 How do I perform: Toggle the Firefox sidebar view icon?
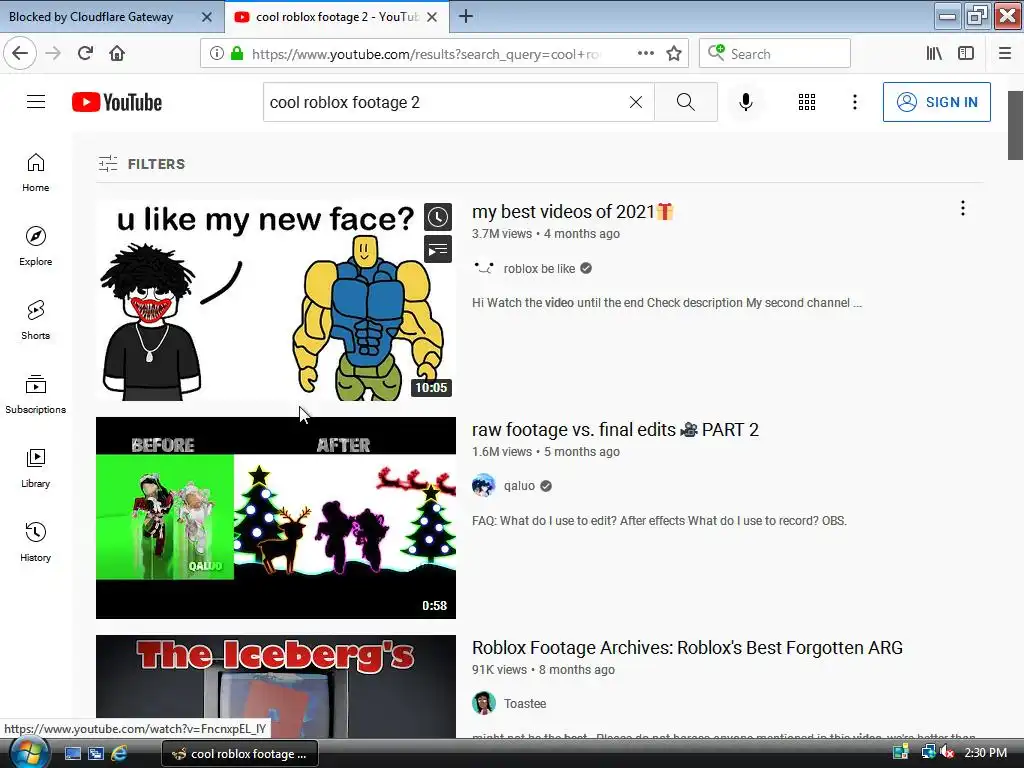966,54
